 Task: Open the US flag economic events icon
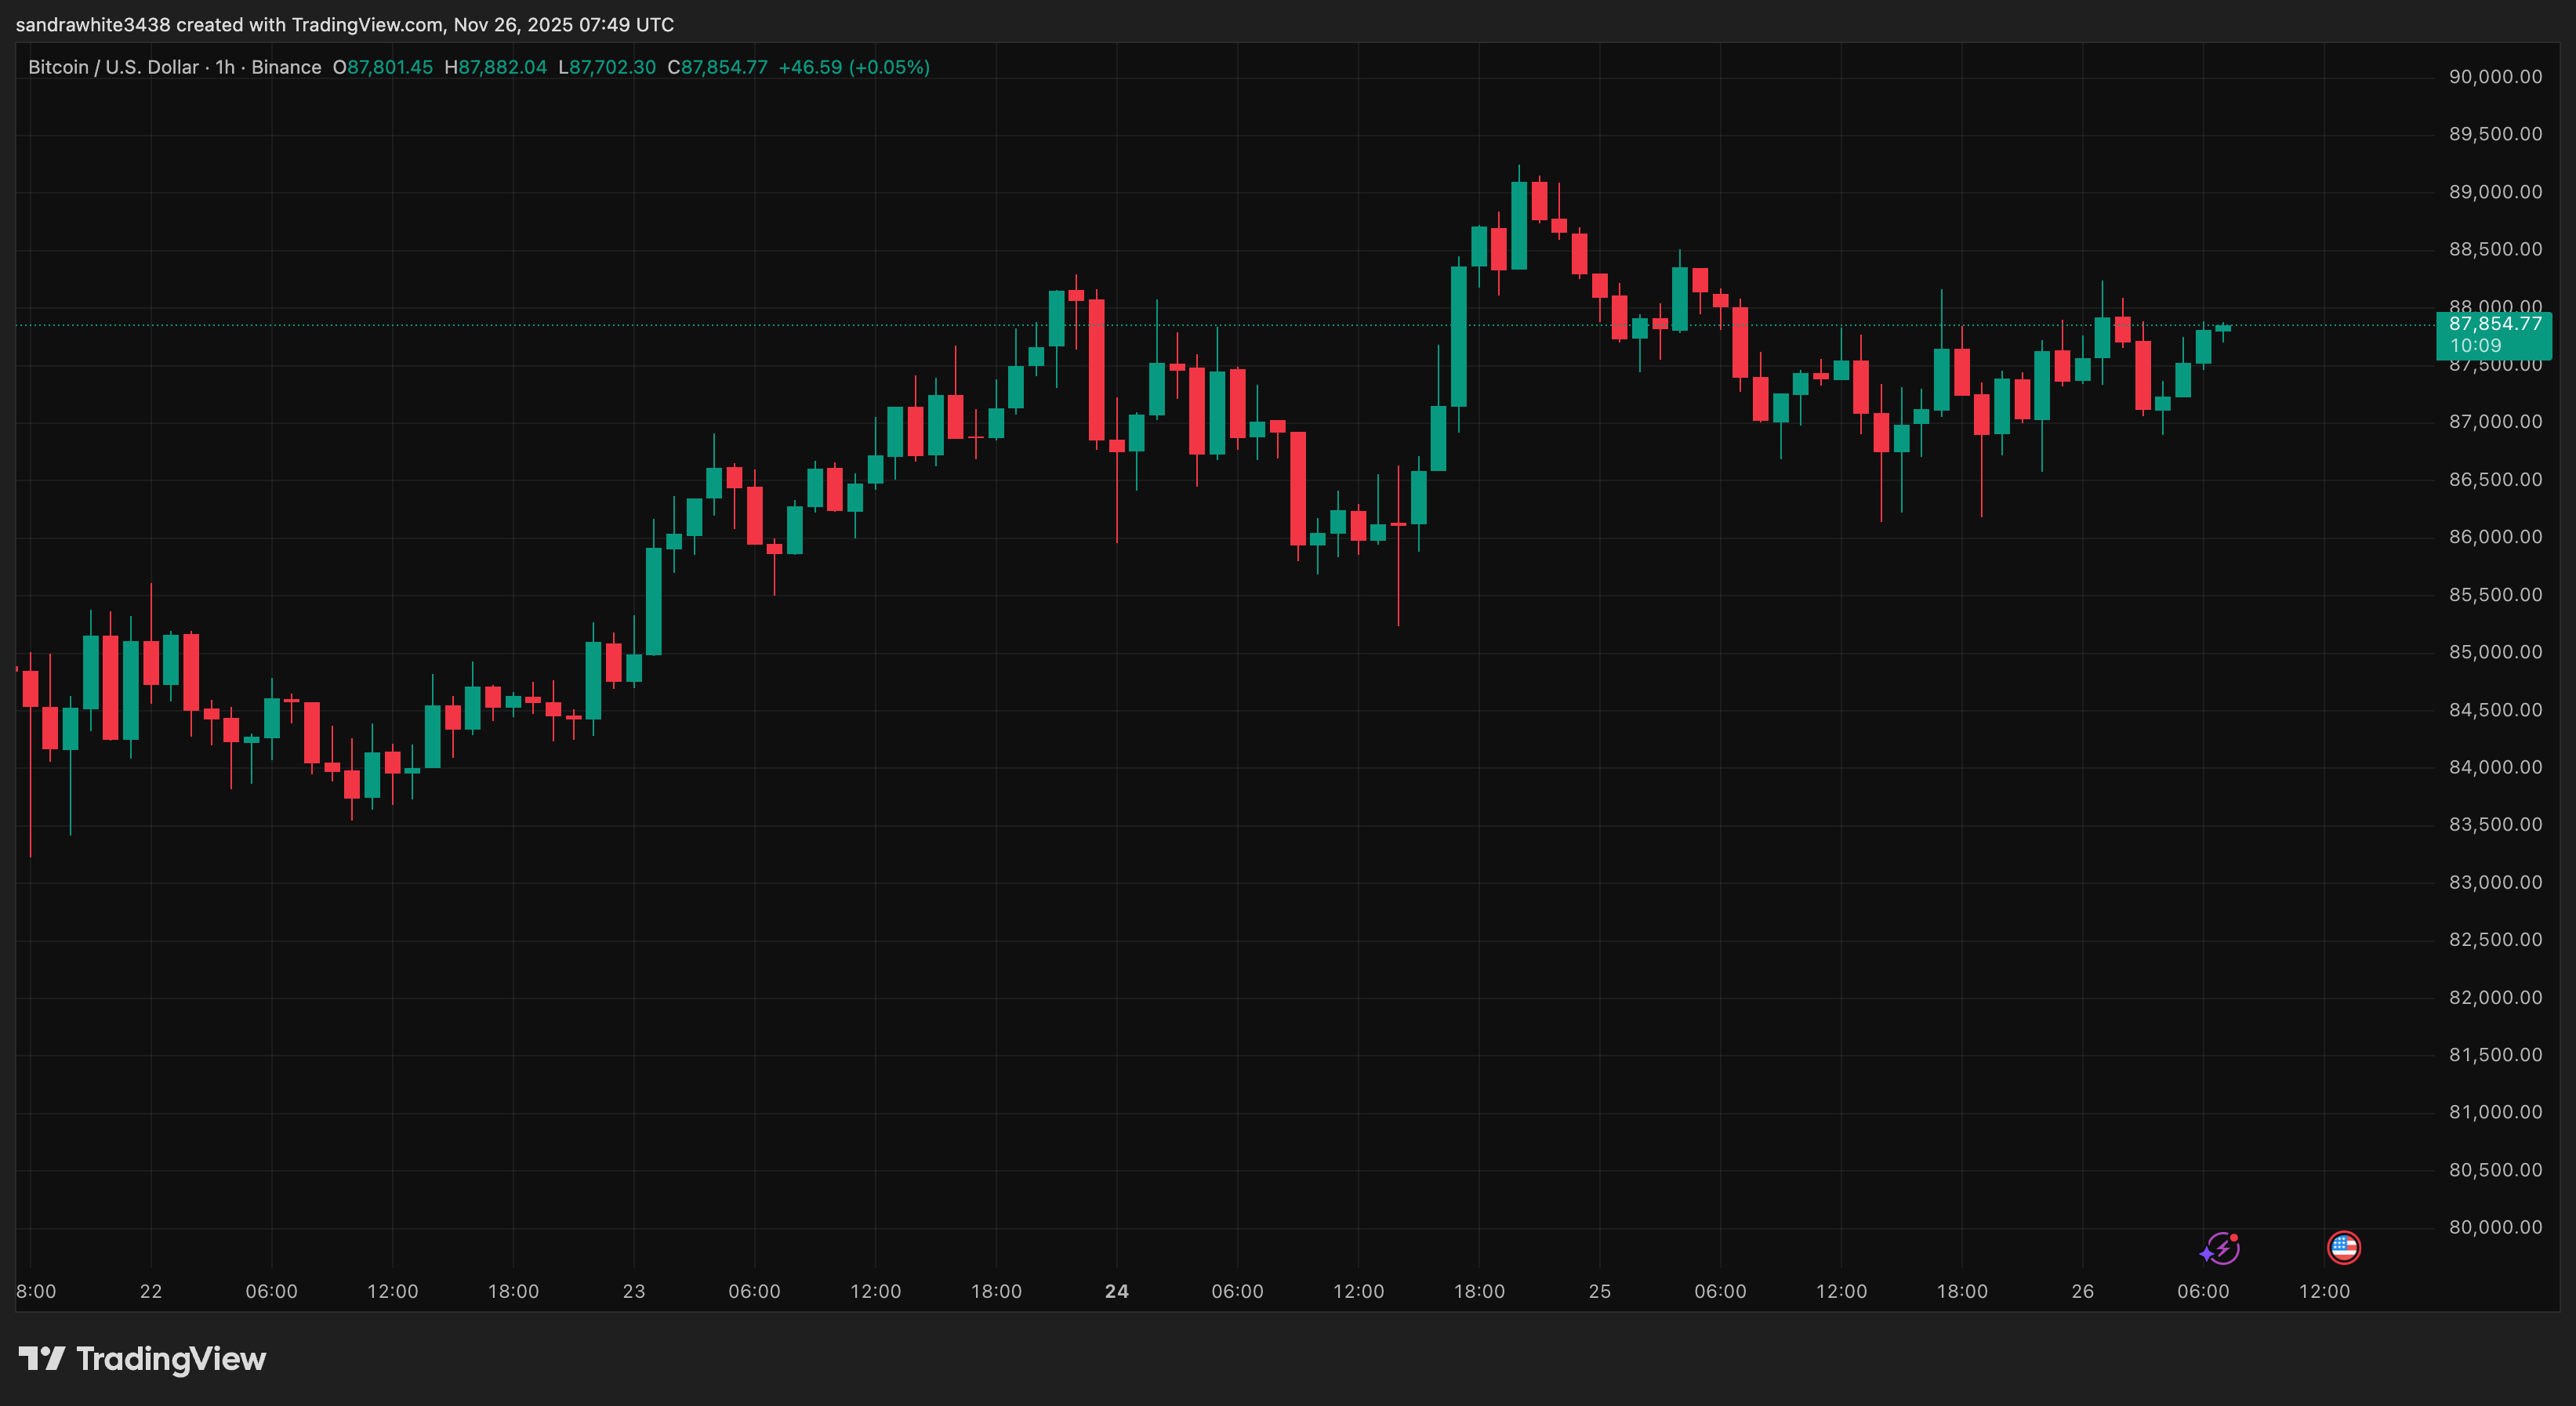click(x=2343, y=1248)
